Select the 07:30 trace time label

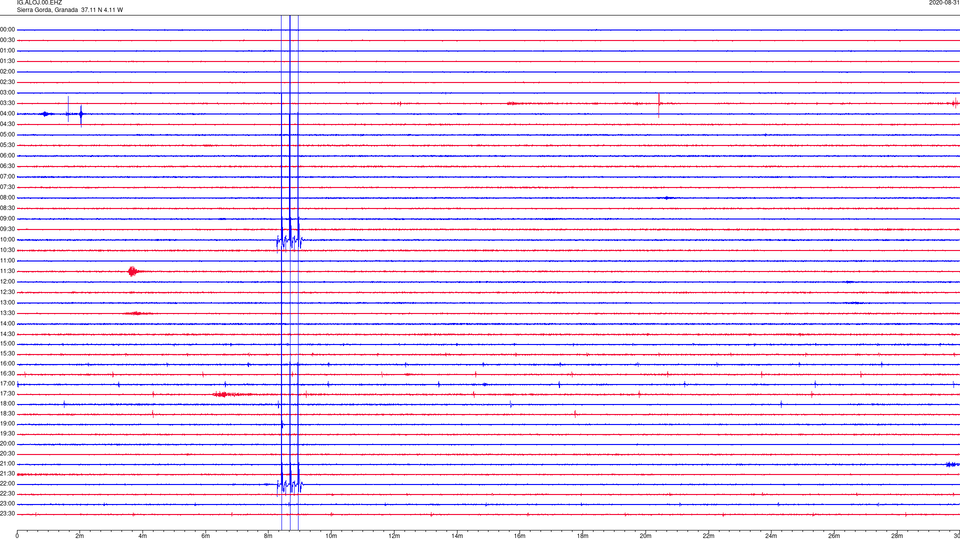7,187
